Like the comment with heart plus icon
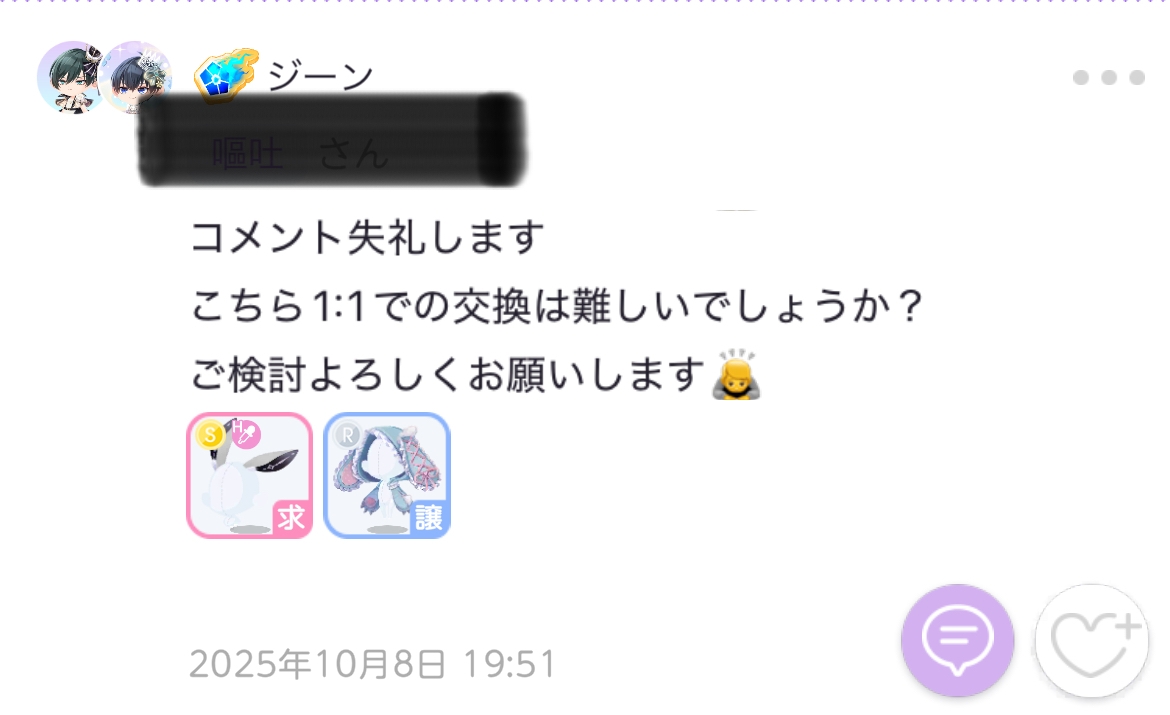Viewport: 1170px width, 715px height. (x=1092, y=640)
